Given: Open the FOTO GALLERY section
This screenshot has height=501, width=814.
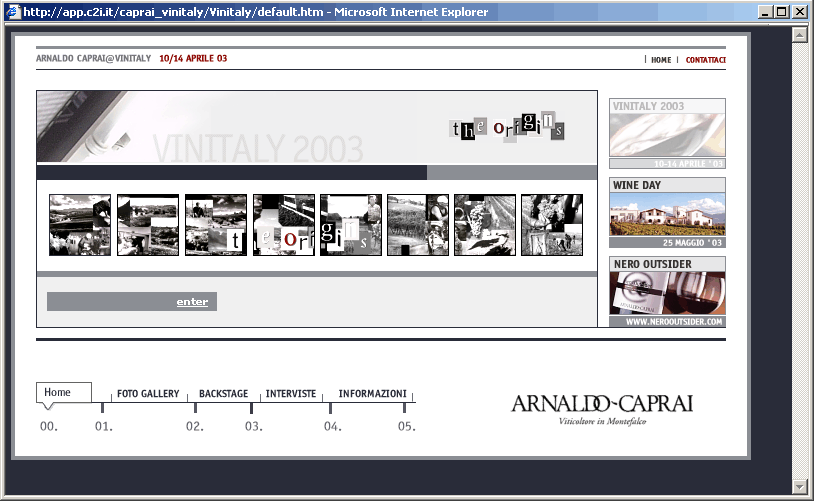Looking at the screenshot, I should pyautogui.click(x=148, y=394).
